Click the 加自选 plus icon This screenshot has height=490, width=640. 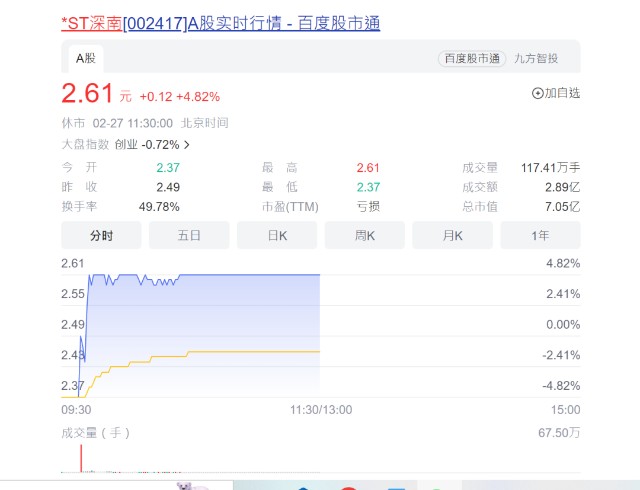coord(537,94)
